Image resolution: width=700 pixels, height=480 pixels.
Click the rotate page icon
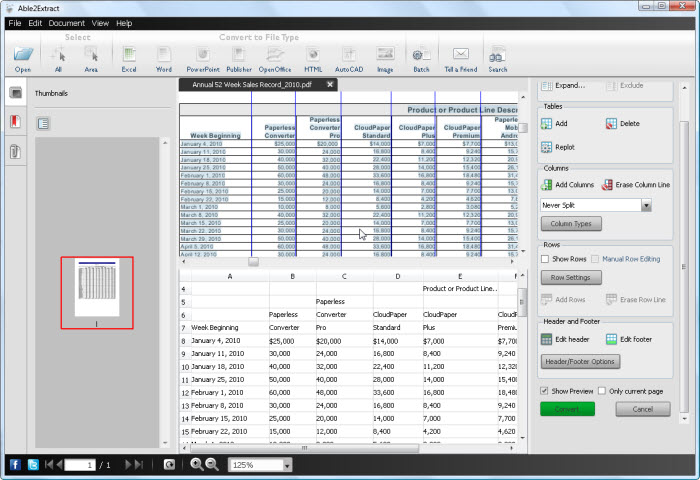point(169,465)
